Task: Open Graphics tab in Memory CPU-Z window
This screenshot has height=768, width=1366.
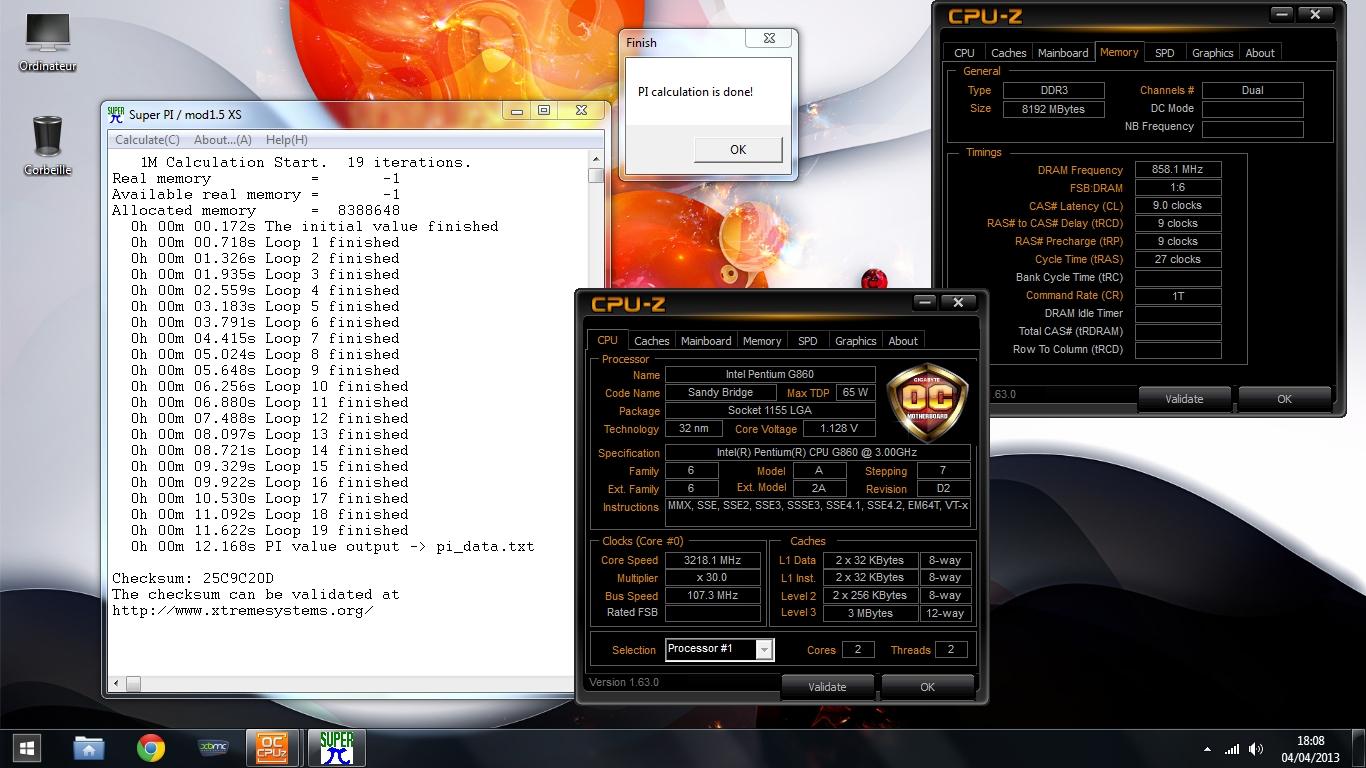Action: (1213, 53)
